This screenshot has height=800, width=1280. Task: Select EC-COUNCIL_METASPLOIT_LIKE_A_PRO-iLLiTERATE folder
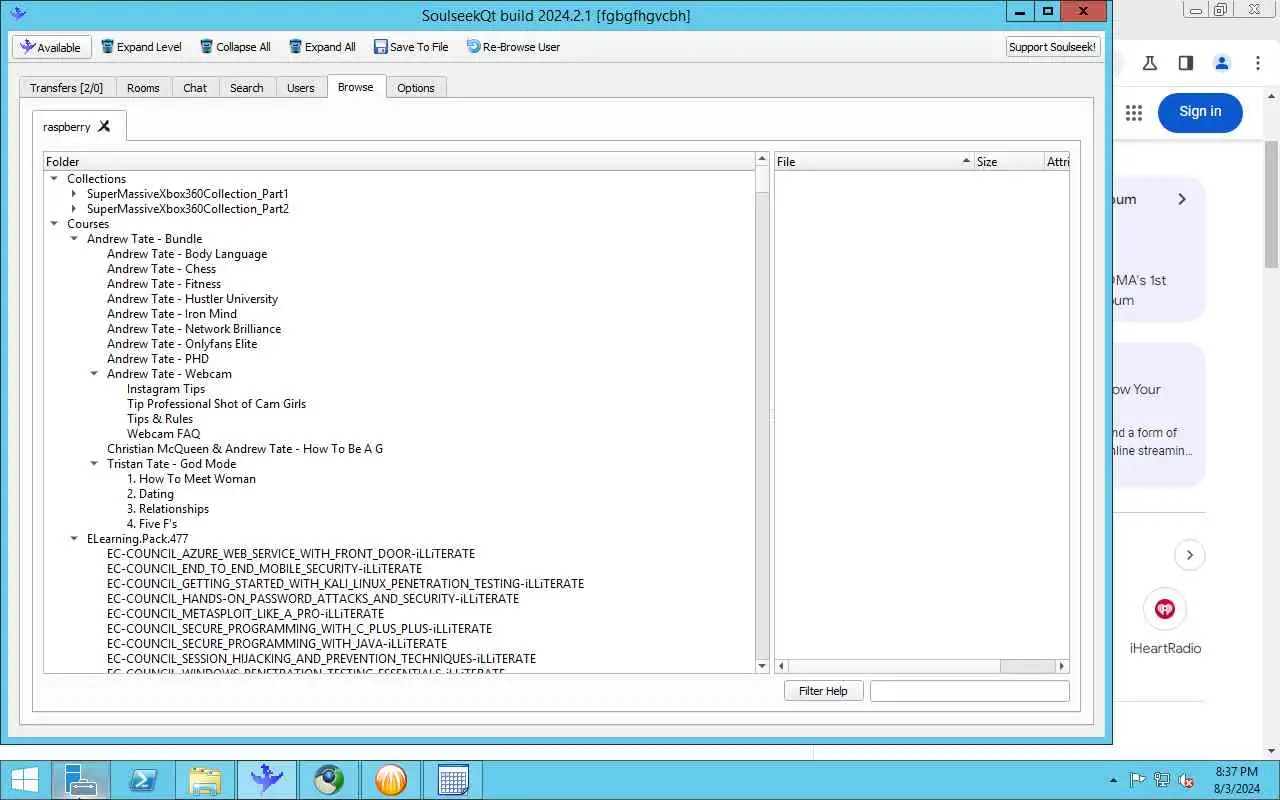tap(245, 614)
